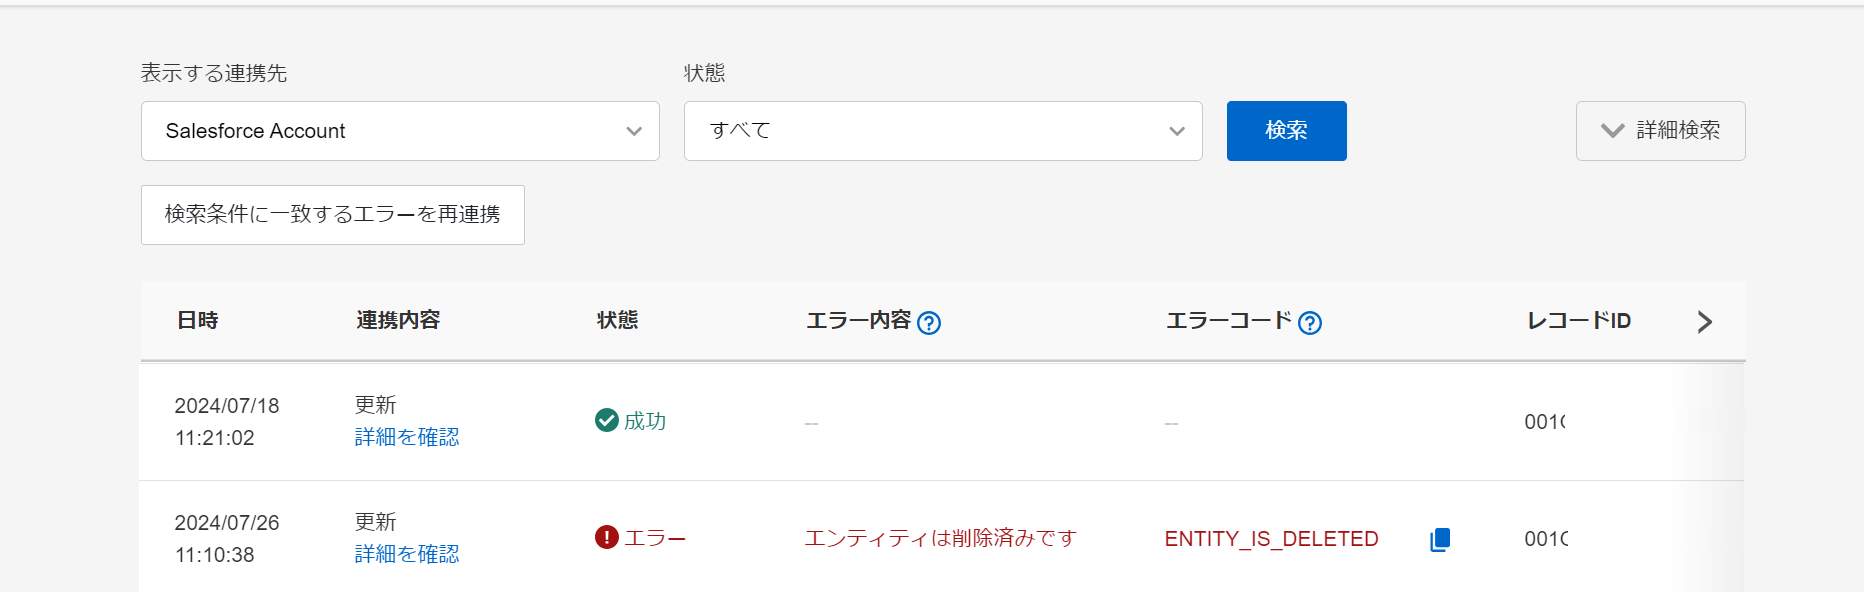Open help for エラーコード column
Screen dimensions: 1864x592
click(1310, 323)
